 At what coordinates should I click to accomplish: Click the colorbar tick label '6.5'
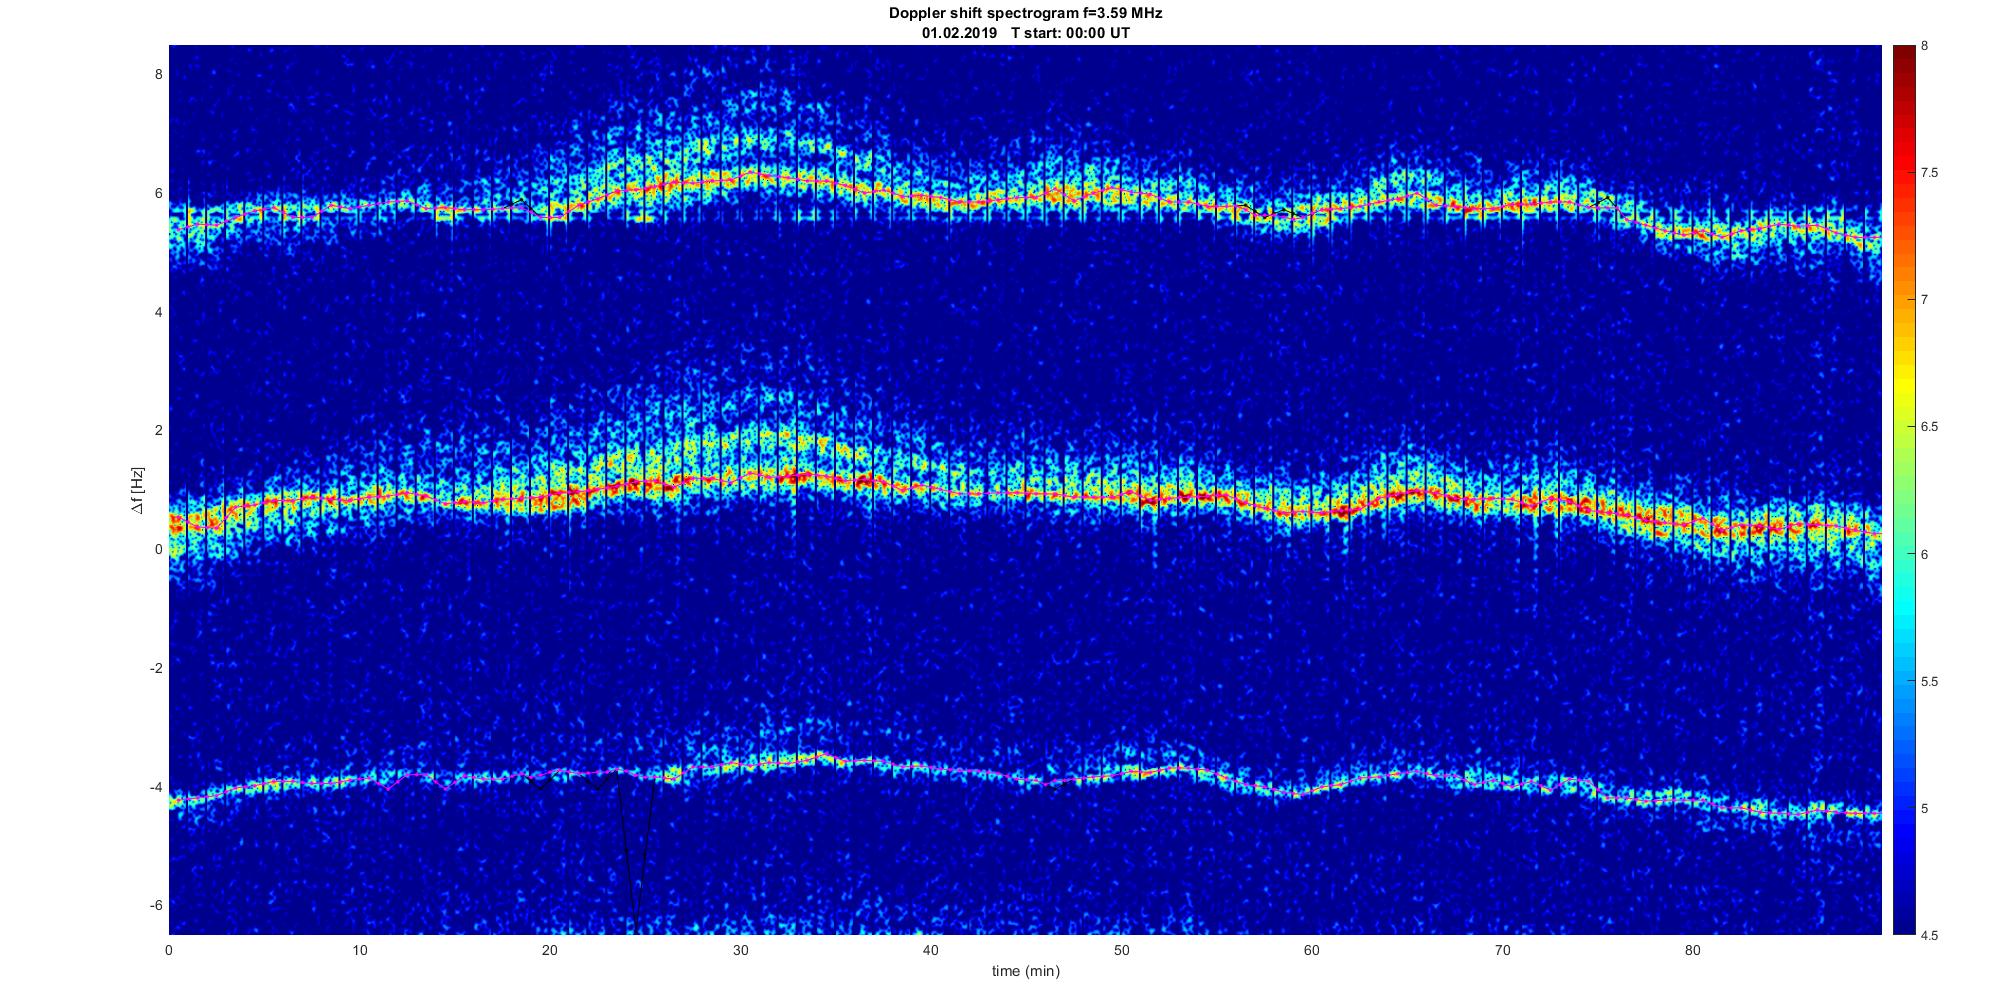[1930, 427]
